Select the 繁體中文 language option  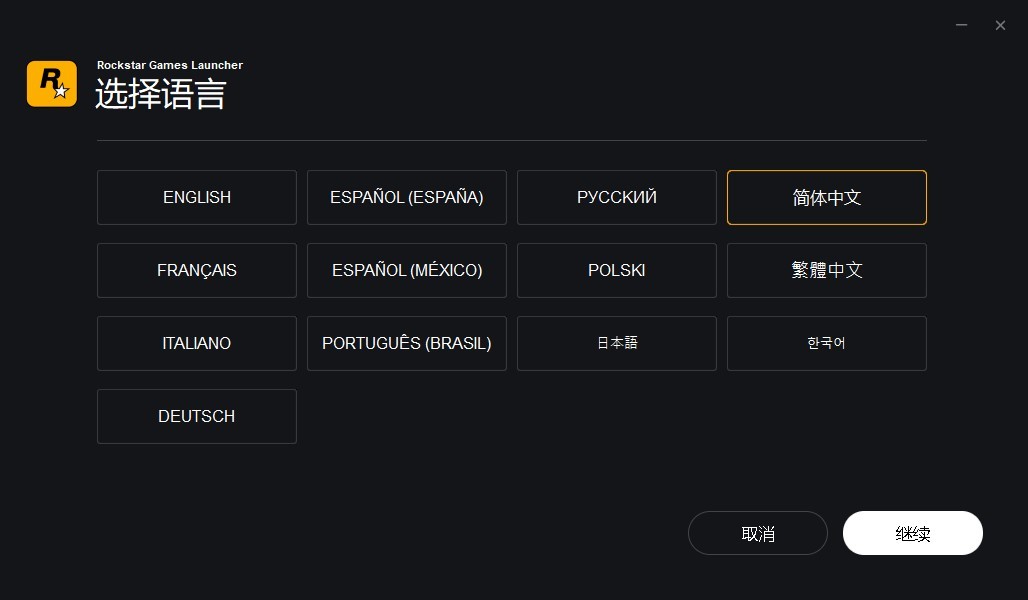click(826, 270)
